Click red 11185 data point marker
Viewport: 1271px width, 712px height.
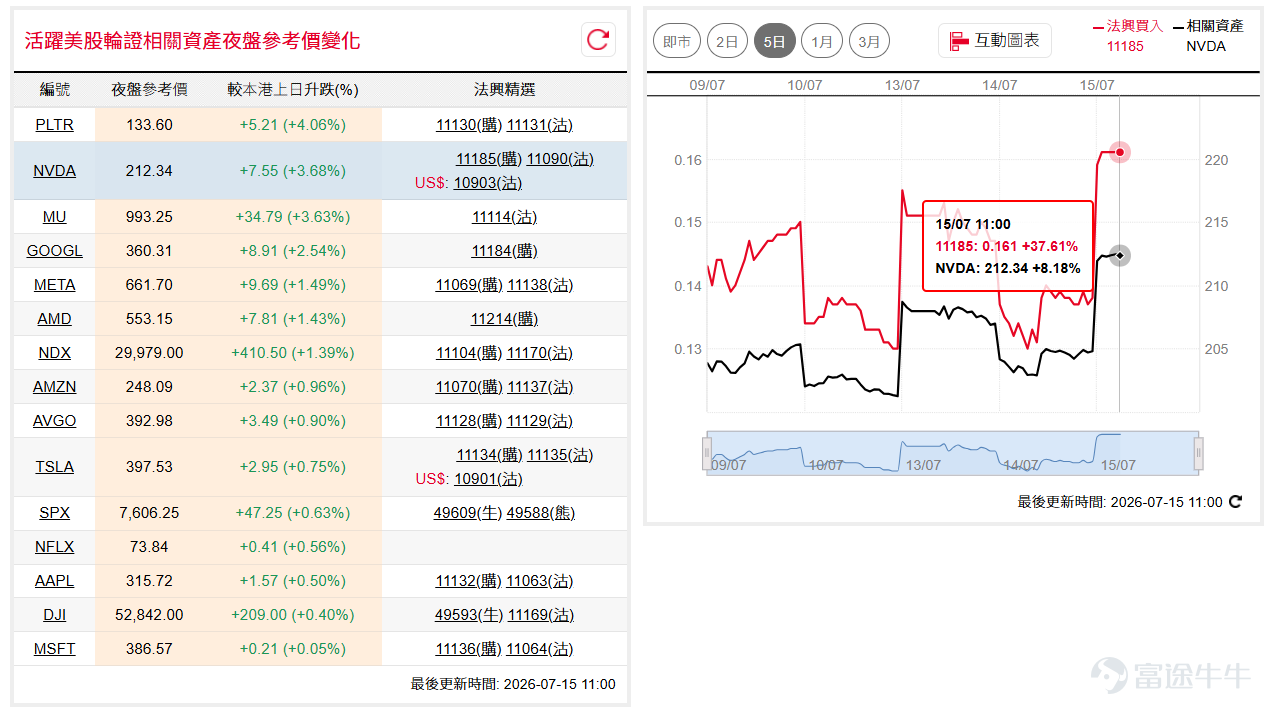coord(1120,153)
